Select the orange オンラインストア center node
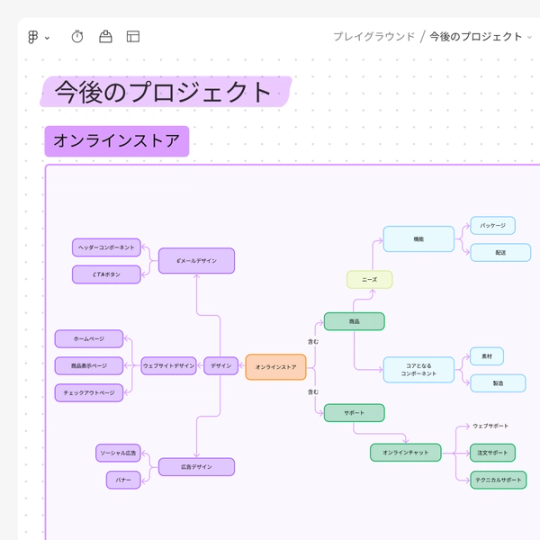540x540 pixels. click(x=276, y=367)
